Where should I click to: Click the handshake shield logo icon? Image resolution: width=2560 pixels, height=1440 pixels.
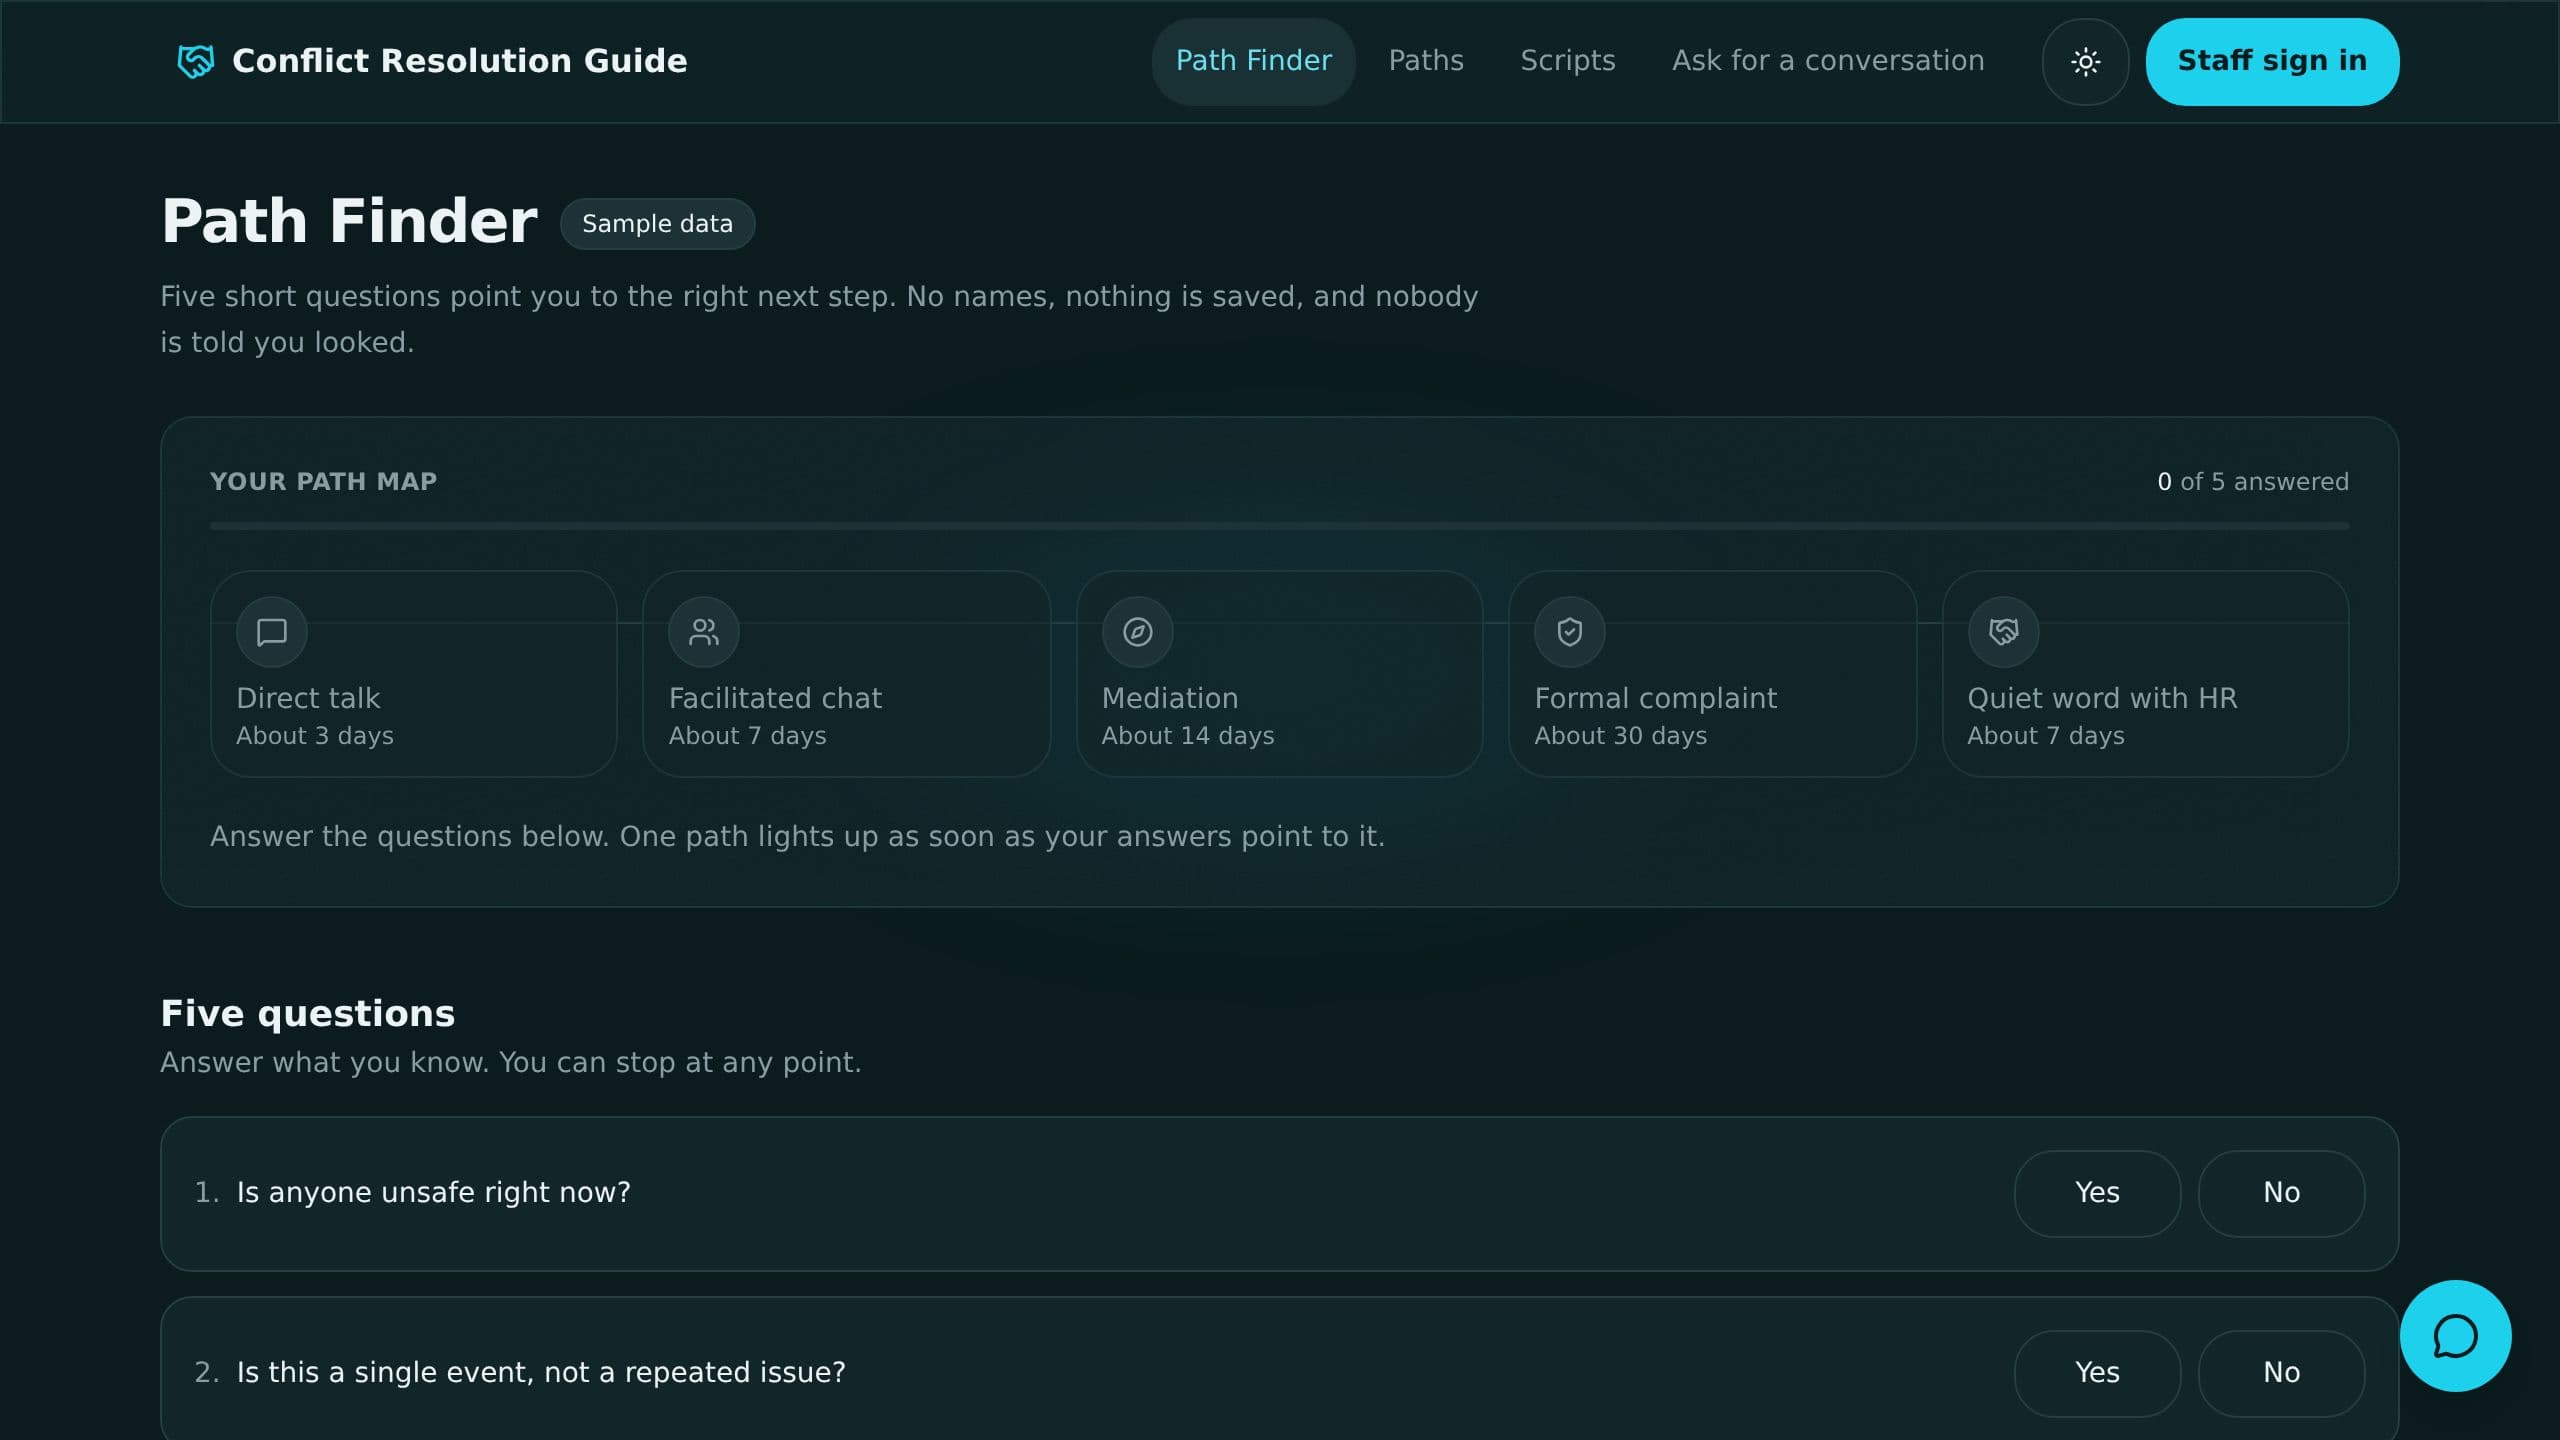click(x=195, y=61)
